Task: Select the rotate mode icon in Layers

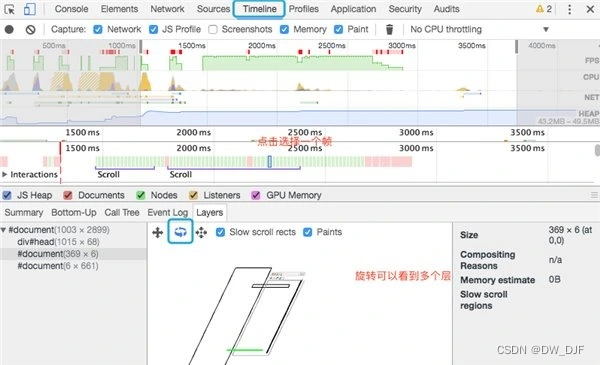Action: [180, 232]
